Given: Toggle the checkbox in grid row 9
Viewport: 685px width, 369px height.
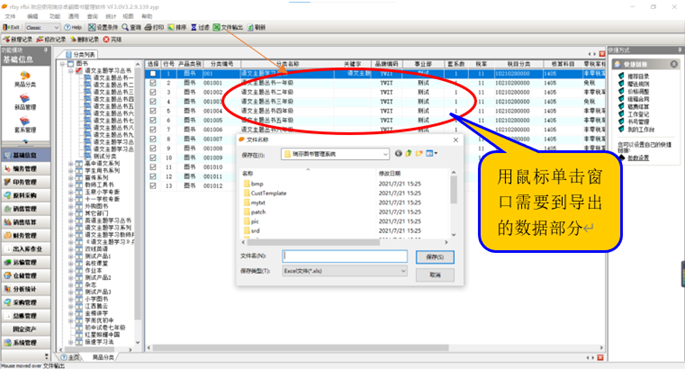Looking at the screenshot, I should [x=153, y=148].
